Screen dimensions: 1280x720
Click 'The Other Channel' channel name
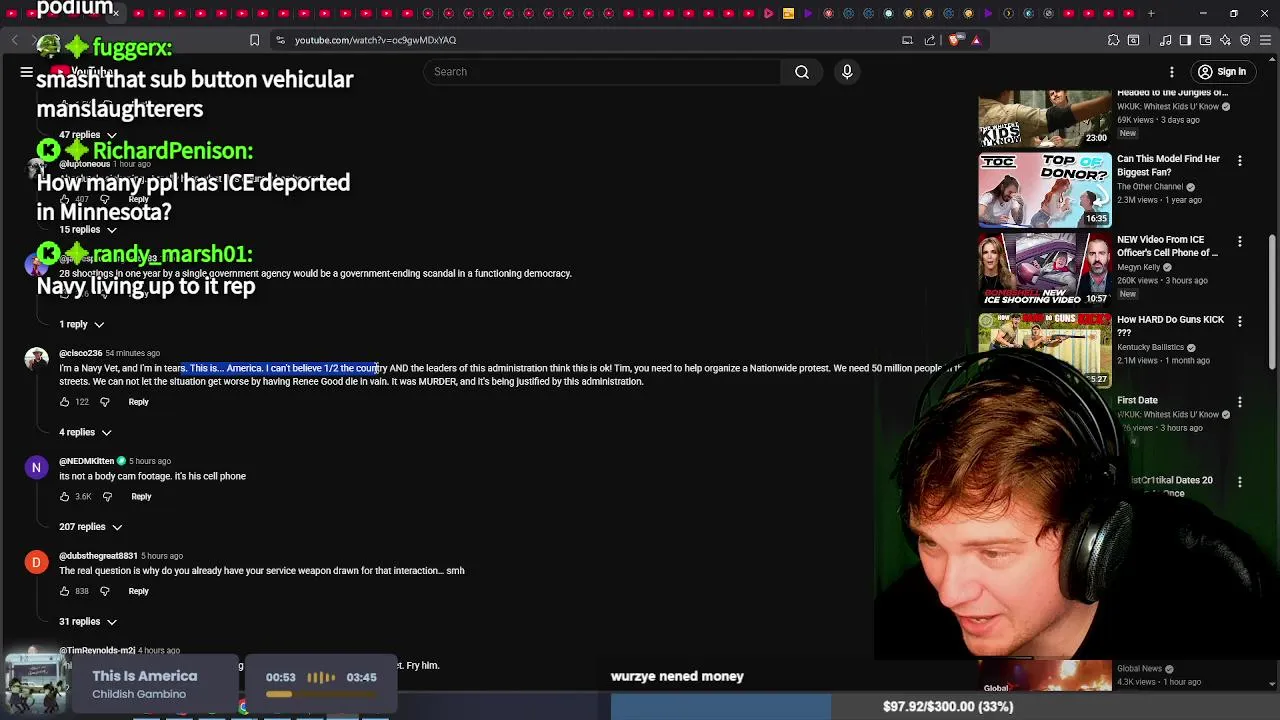(x=1150, y=187)
